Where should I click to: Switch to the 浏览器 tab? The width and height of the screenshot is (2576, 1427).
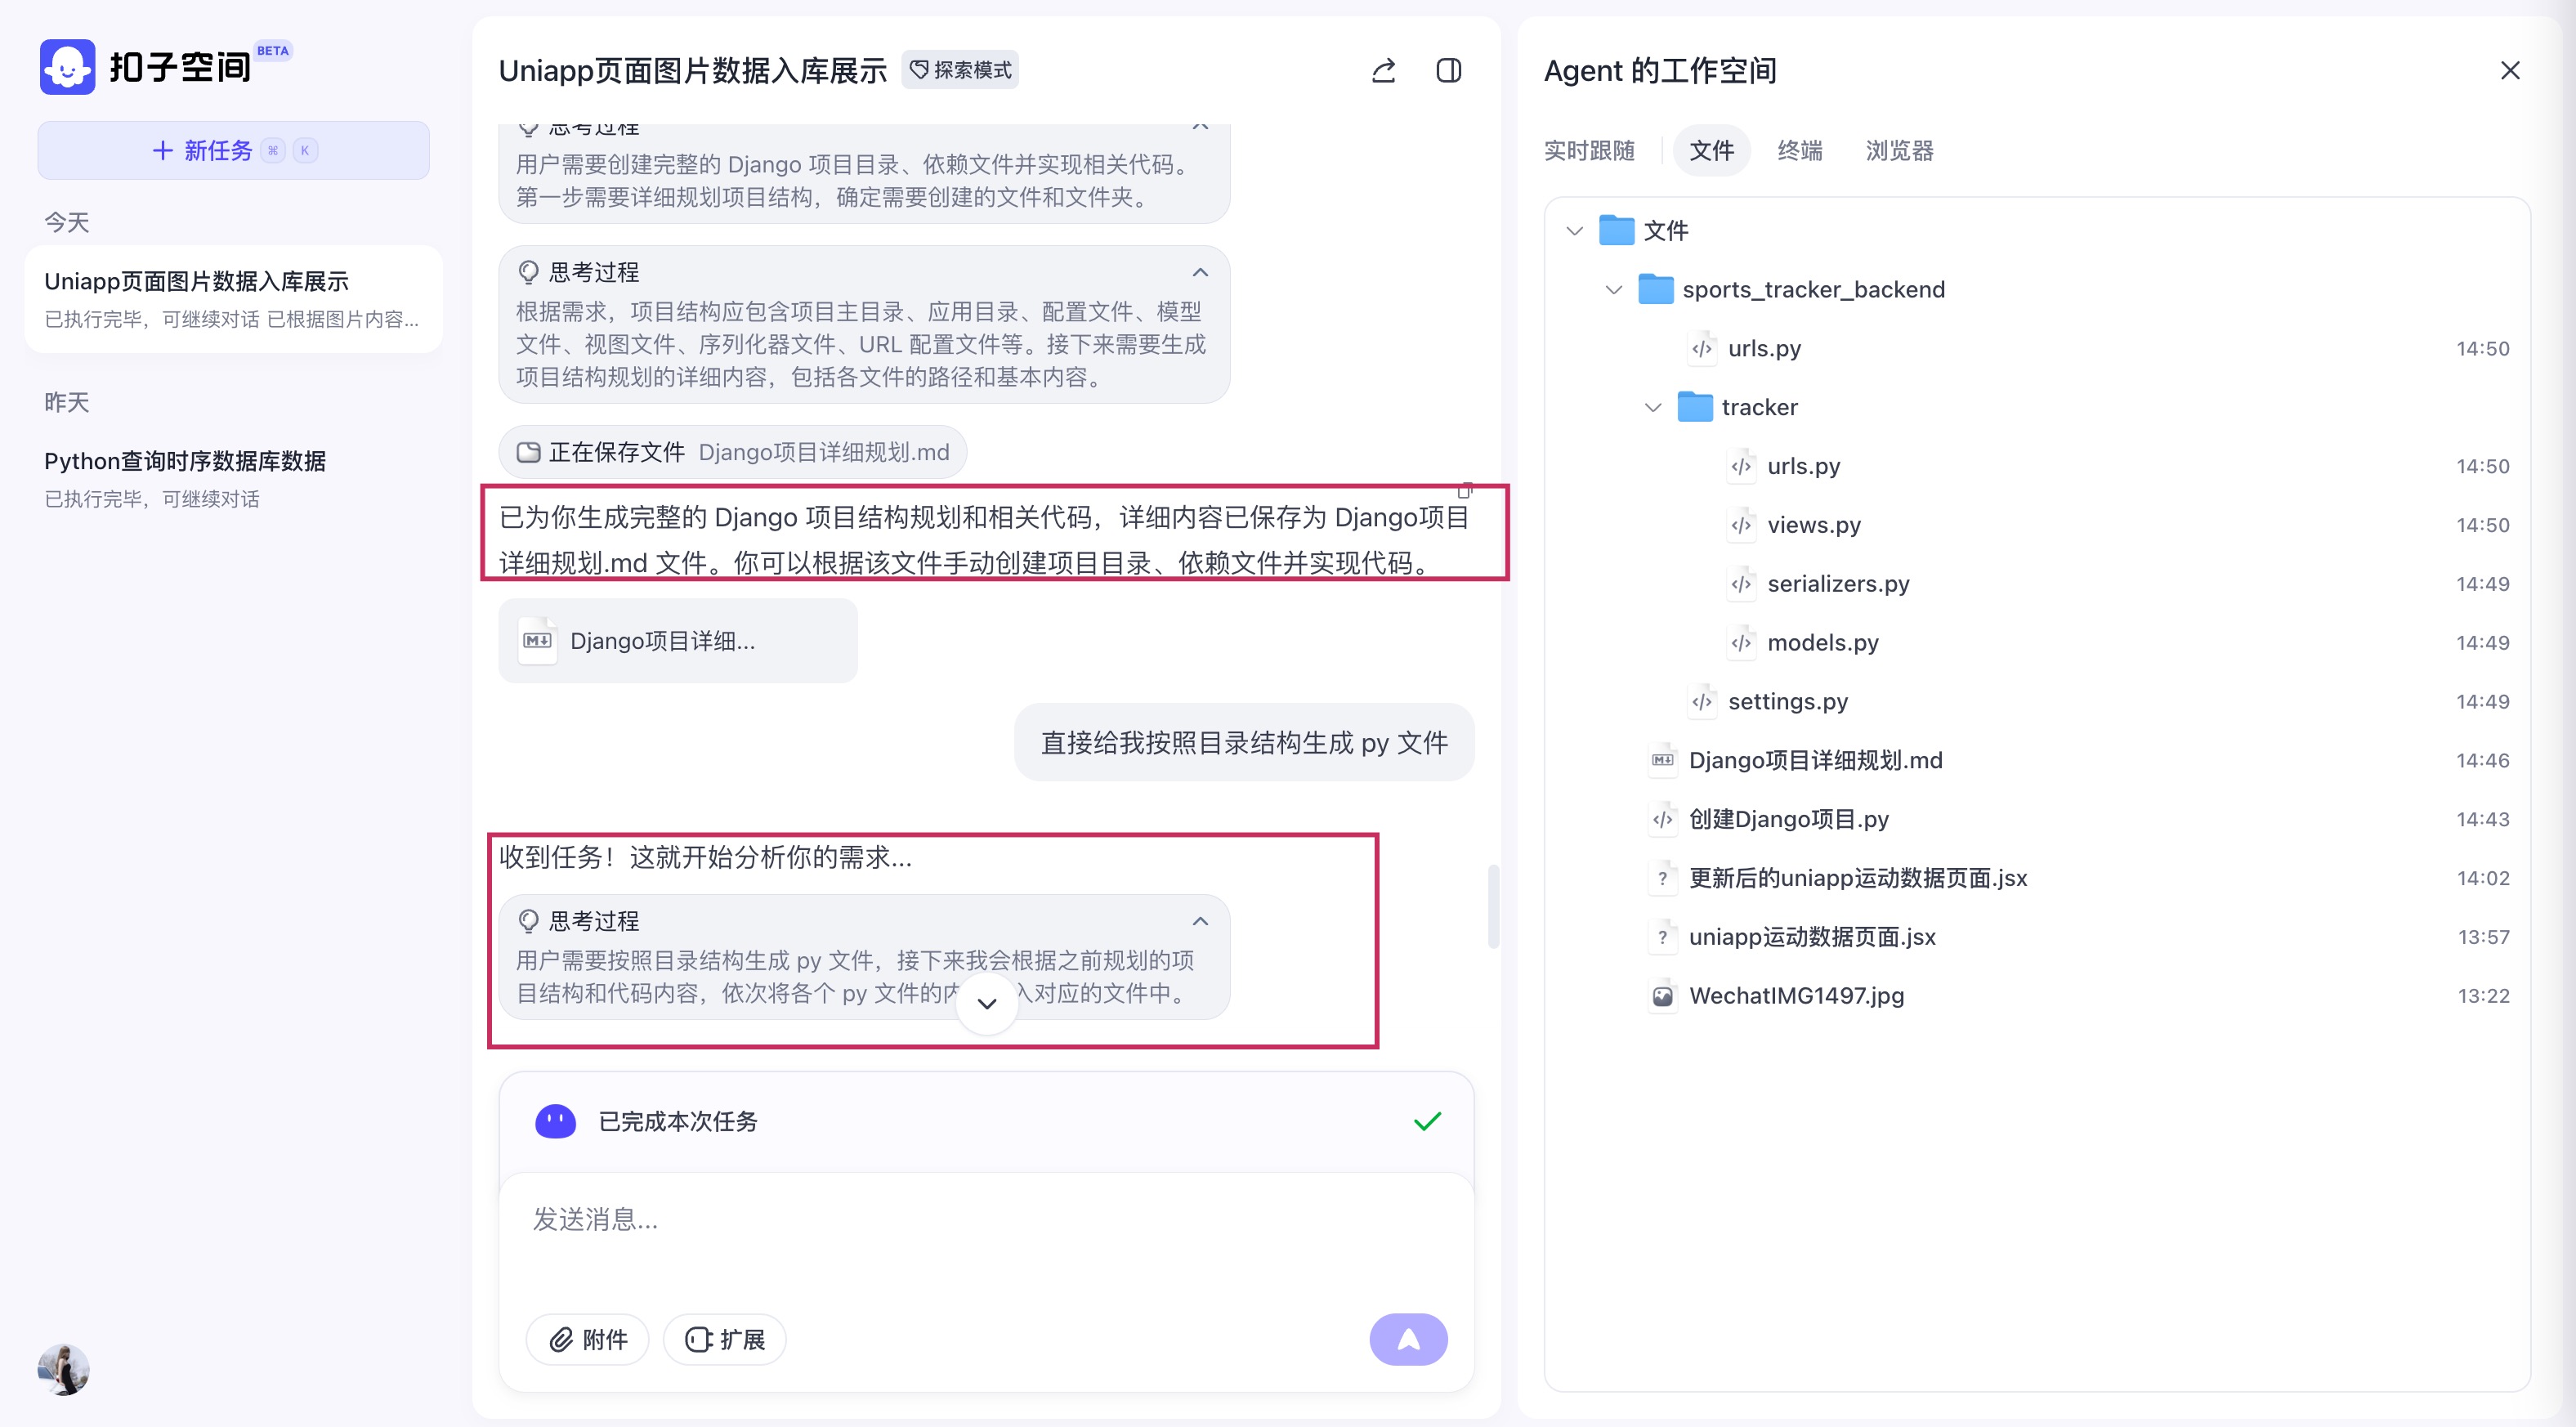1898,151
